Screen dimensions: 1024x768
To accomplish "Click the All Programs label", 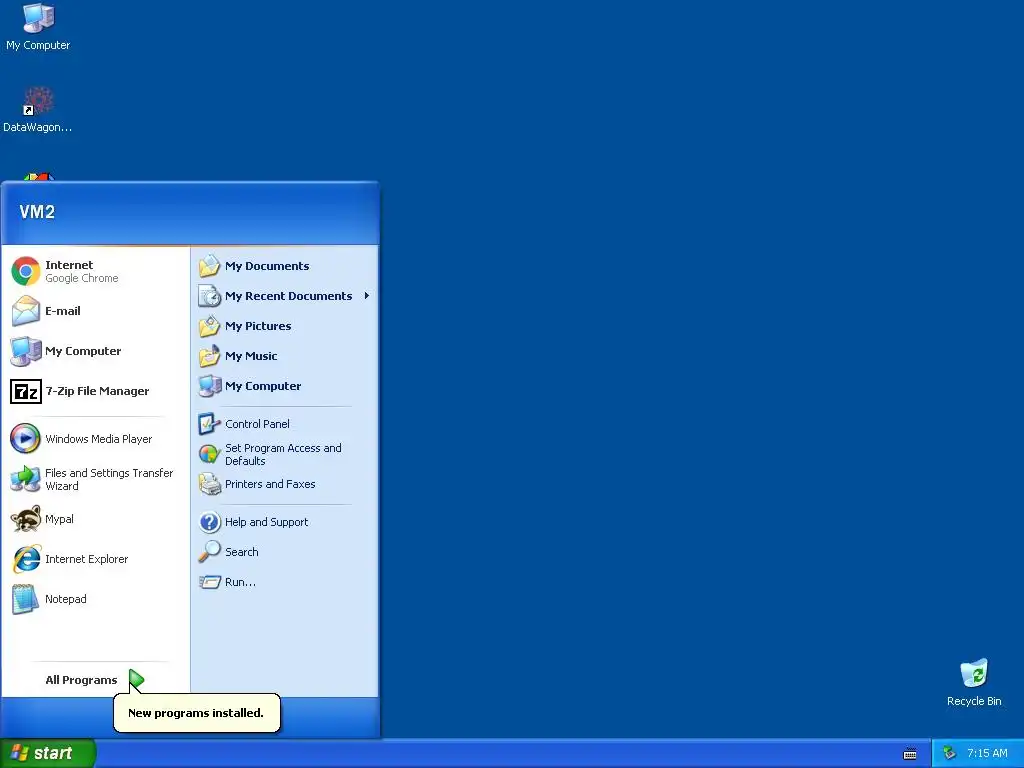I will point(81,680).
